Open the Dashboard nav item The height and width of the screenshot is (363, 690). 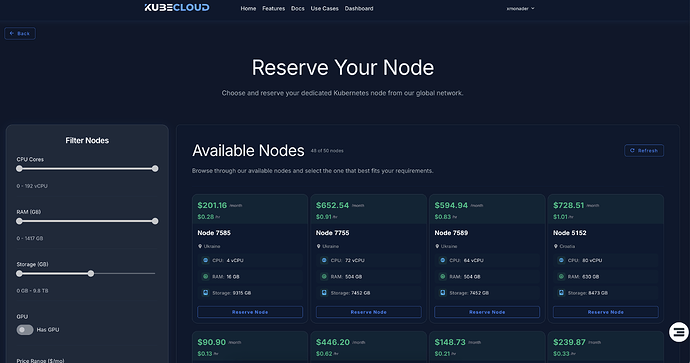359,8
